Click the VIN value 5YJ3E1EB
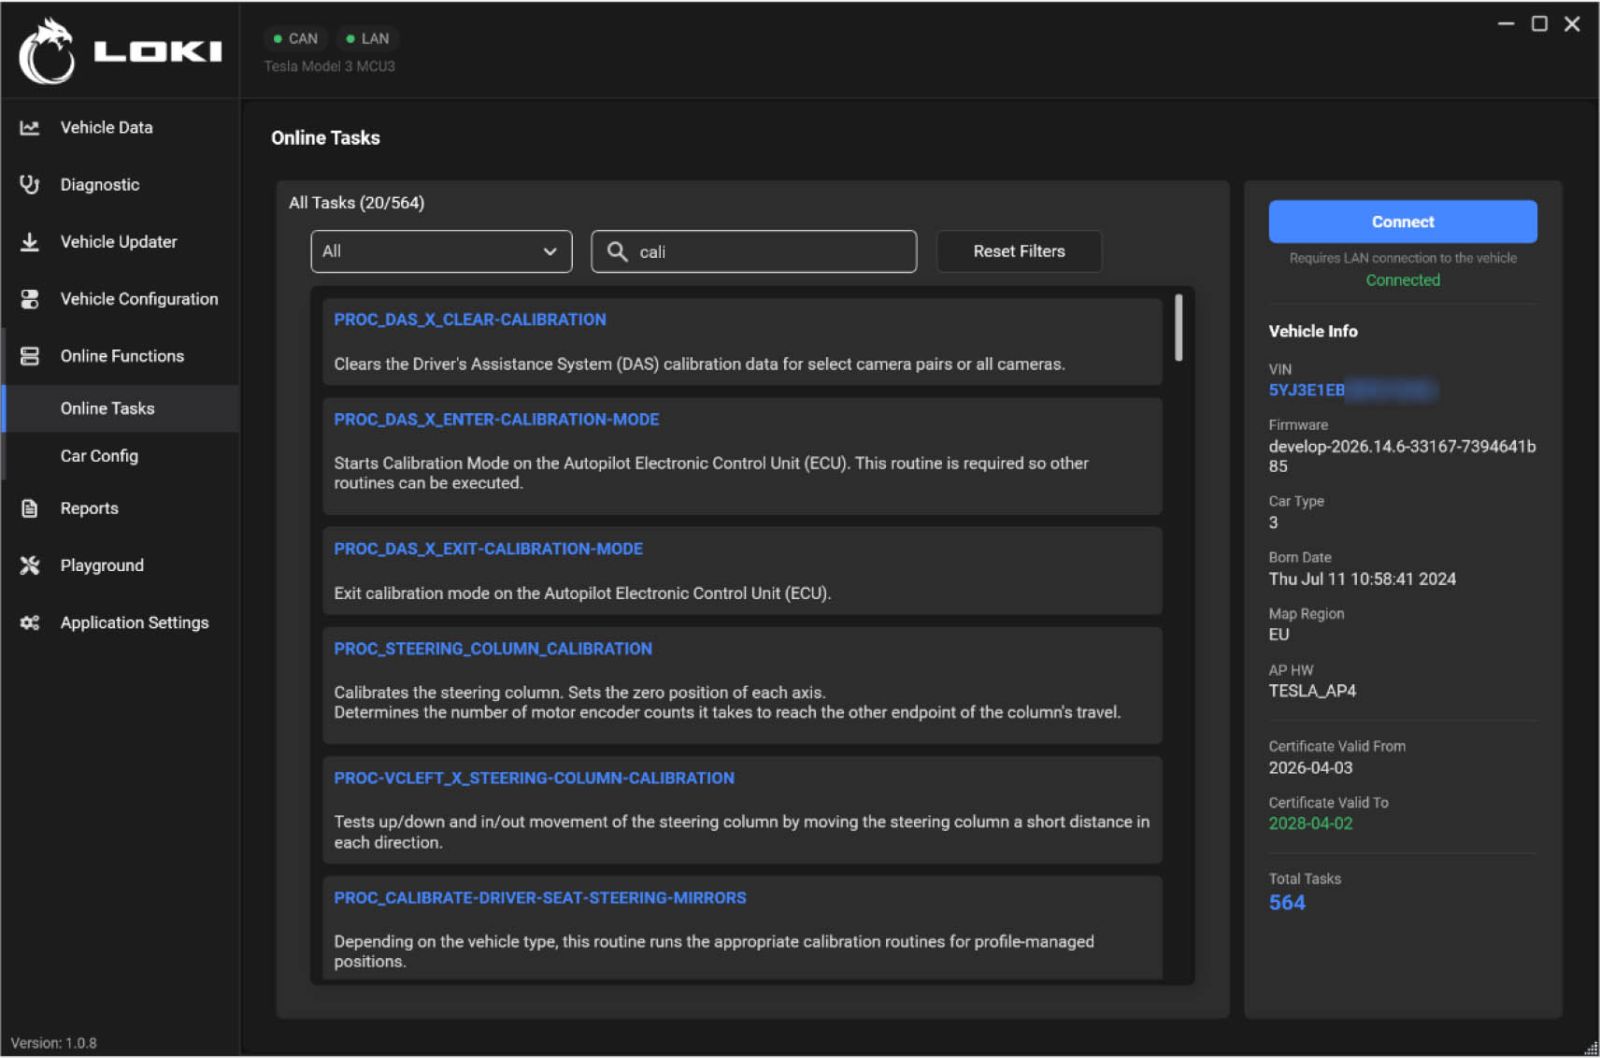Screen dimensions: 1600x1058 click(1307, 390)
